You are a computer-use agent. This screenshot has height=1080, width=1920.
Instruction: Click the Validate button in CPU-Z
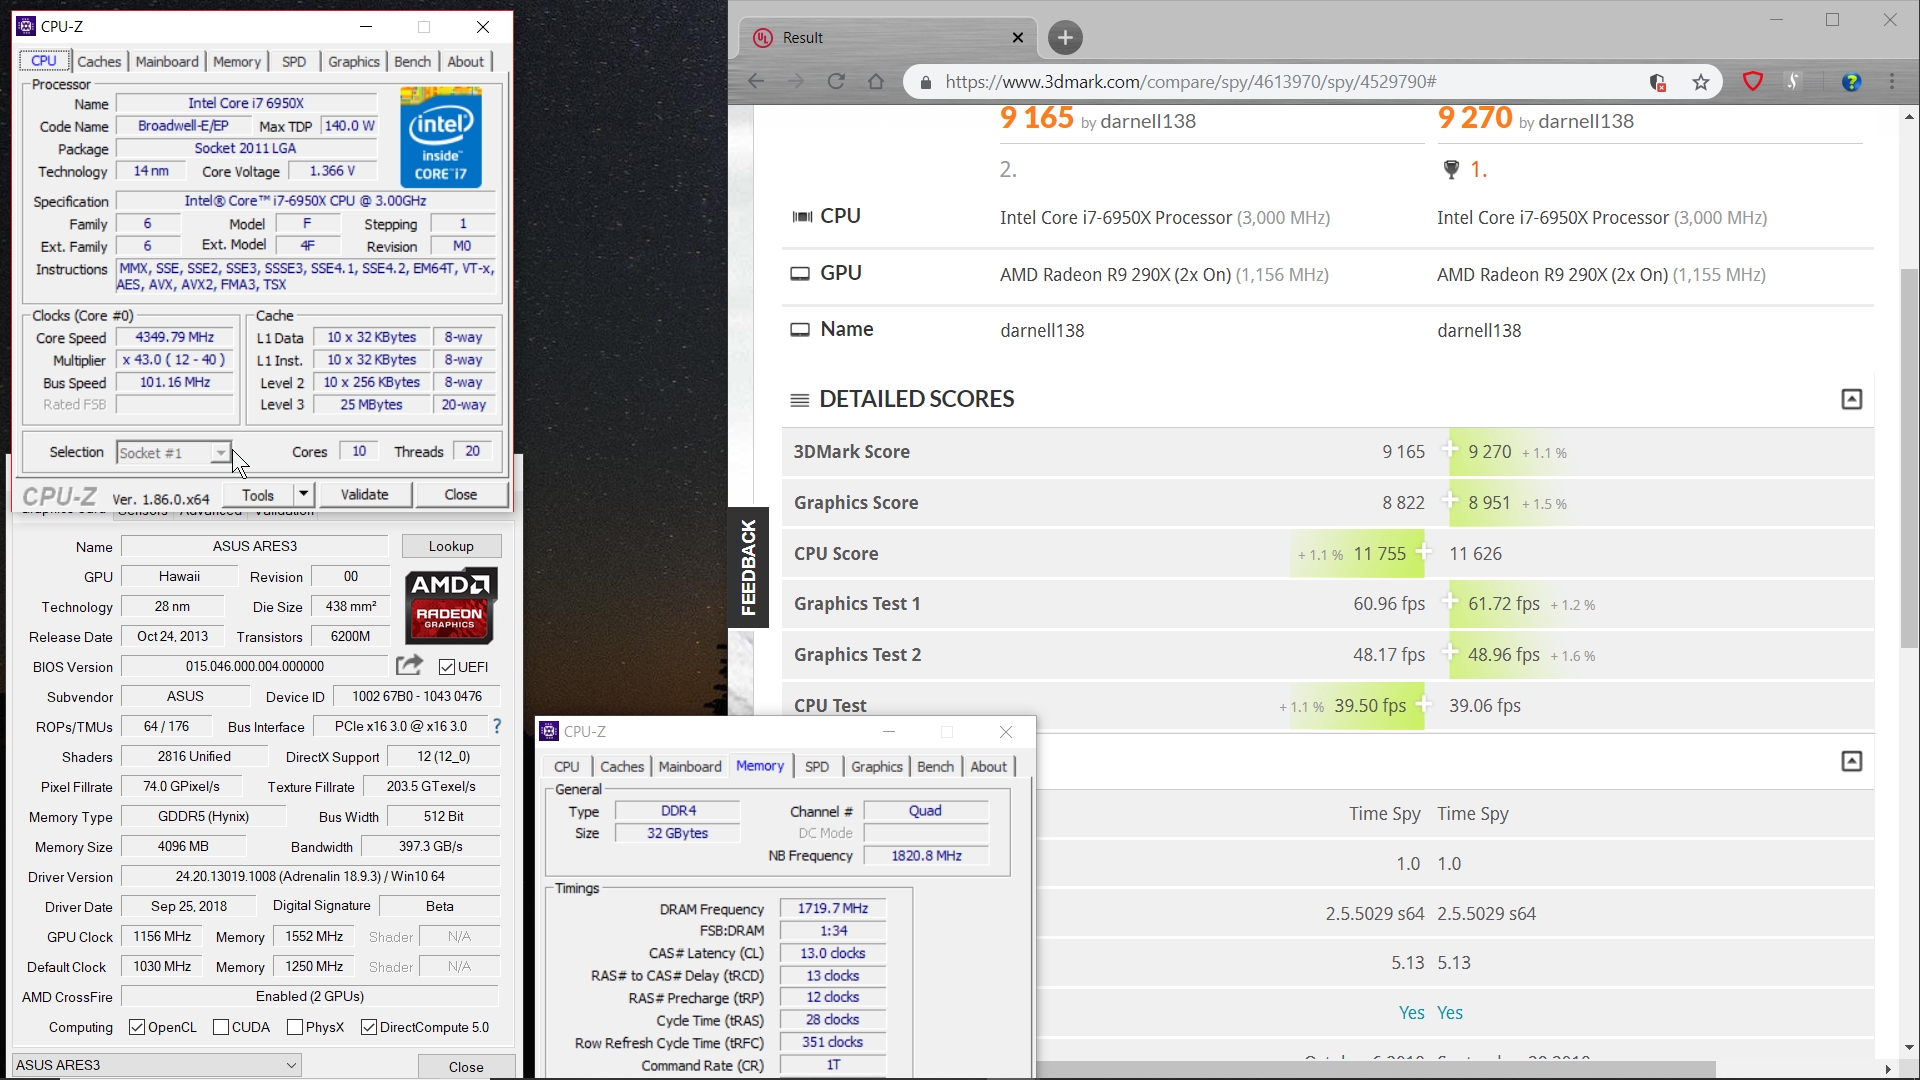click(x=364, y=494)
